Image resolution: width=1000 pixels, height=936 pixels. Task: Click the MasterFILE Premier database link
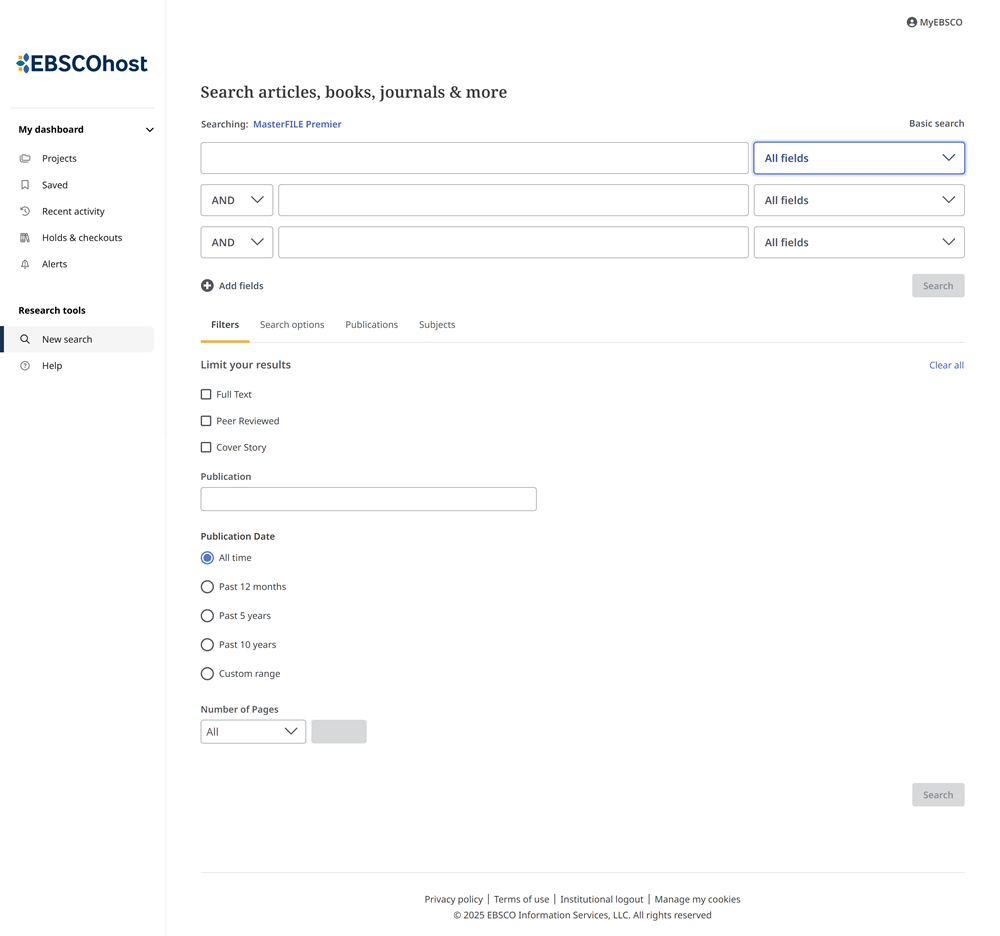297,124
